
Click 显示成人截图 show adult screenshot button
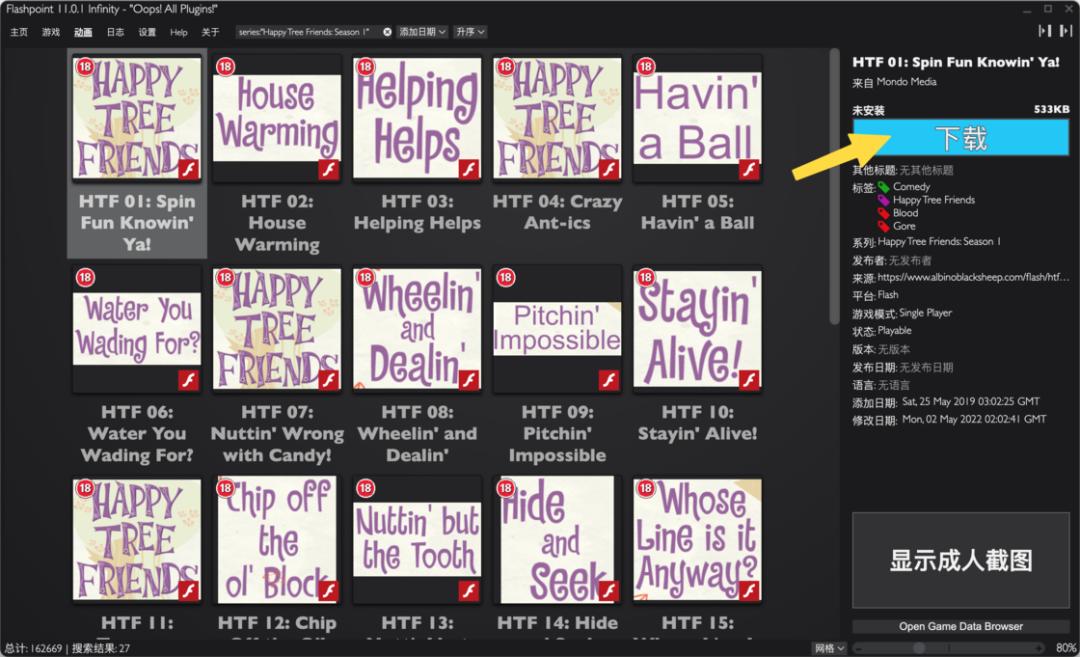[x=961, y=560]
